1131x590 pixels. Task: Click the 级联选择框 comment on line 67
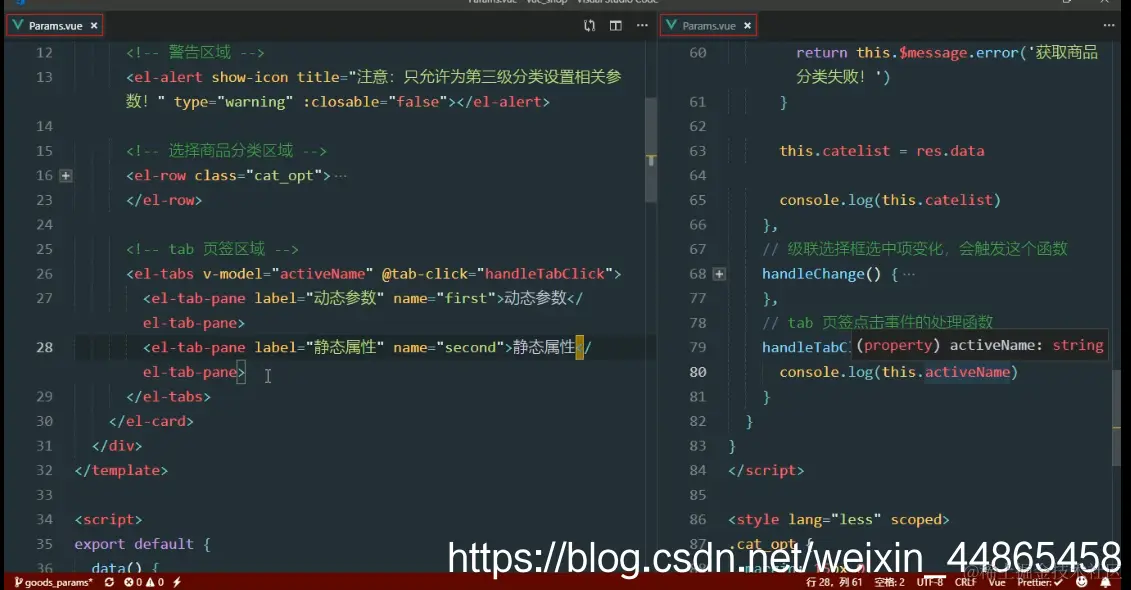point(915,249)
